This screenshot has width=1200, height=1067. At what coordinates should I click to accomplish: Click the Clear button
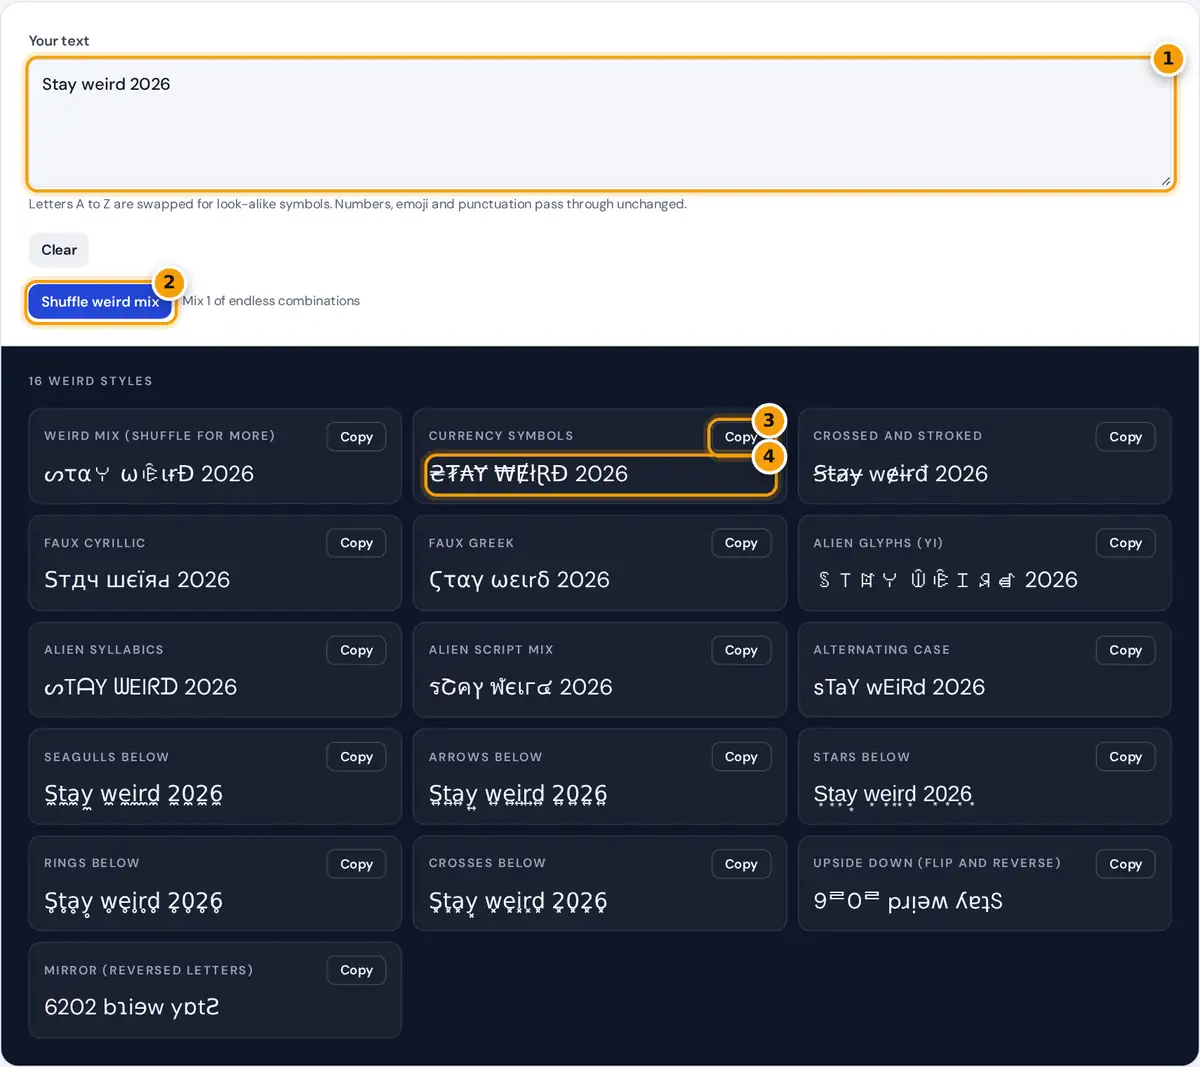(59, 250)
